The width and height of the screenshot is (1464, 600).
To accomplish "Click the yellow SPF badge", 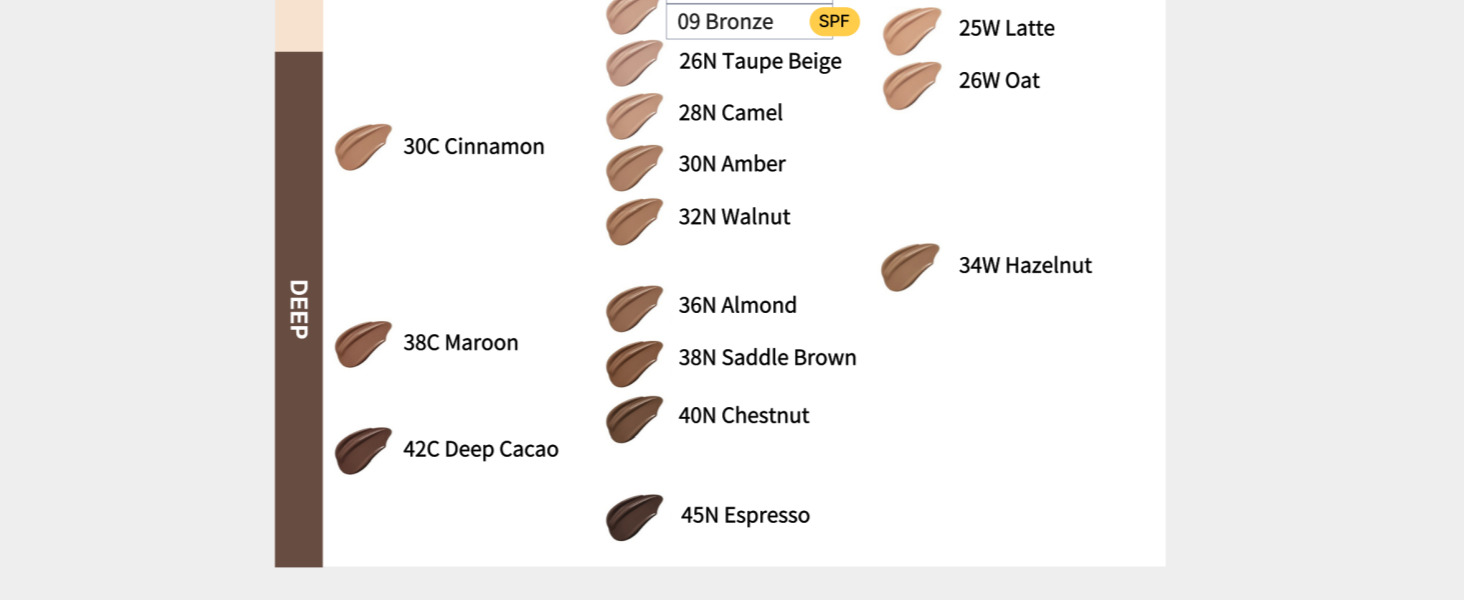I will (834, 21).
